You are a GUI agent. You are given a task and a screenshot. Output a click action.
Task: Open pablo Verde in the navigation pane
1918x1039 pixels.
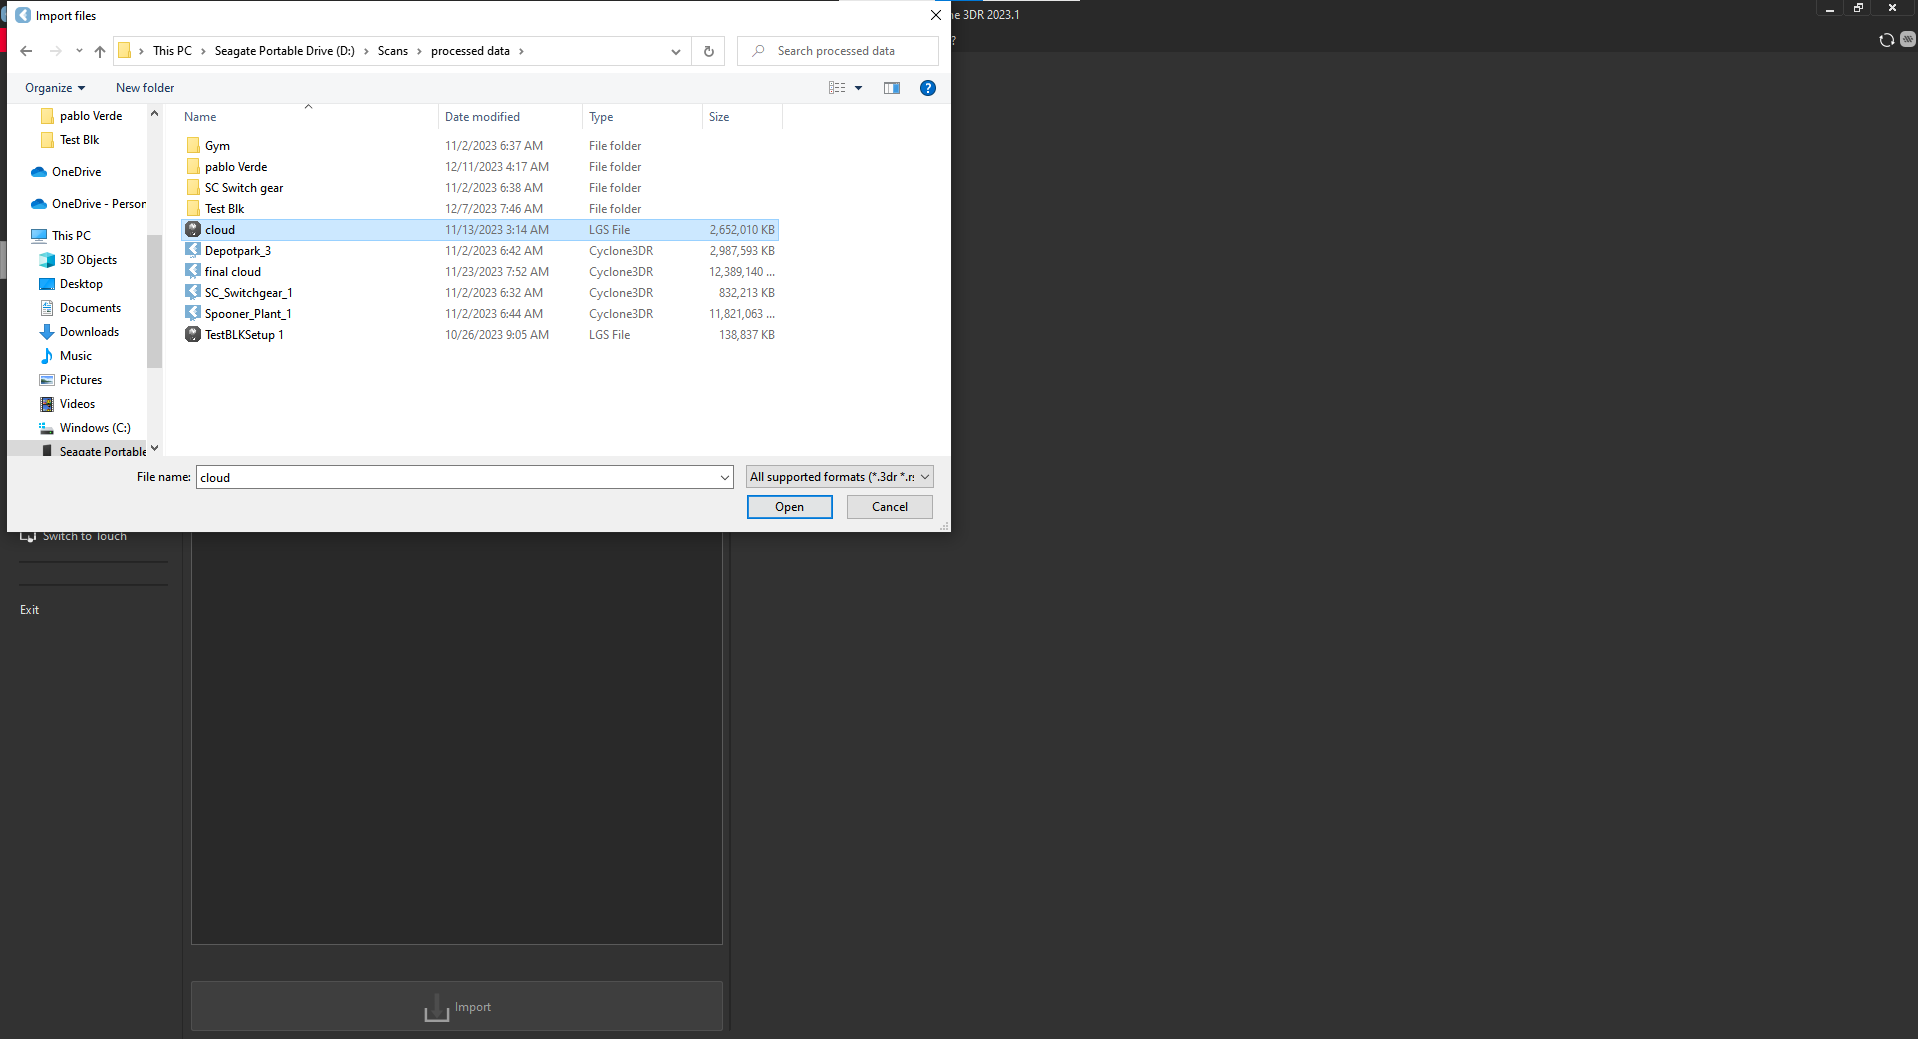tap(82, 116)
